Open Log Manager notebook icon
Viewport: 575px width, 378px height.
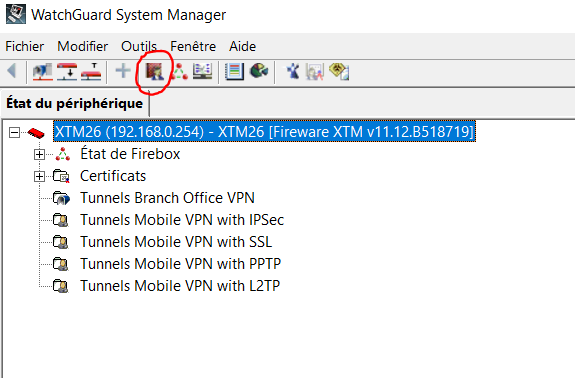tap(234, 71)
